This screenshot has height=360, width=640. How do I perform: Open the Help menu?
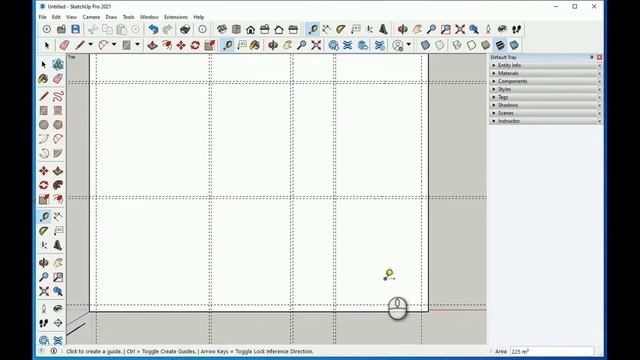198,17
